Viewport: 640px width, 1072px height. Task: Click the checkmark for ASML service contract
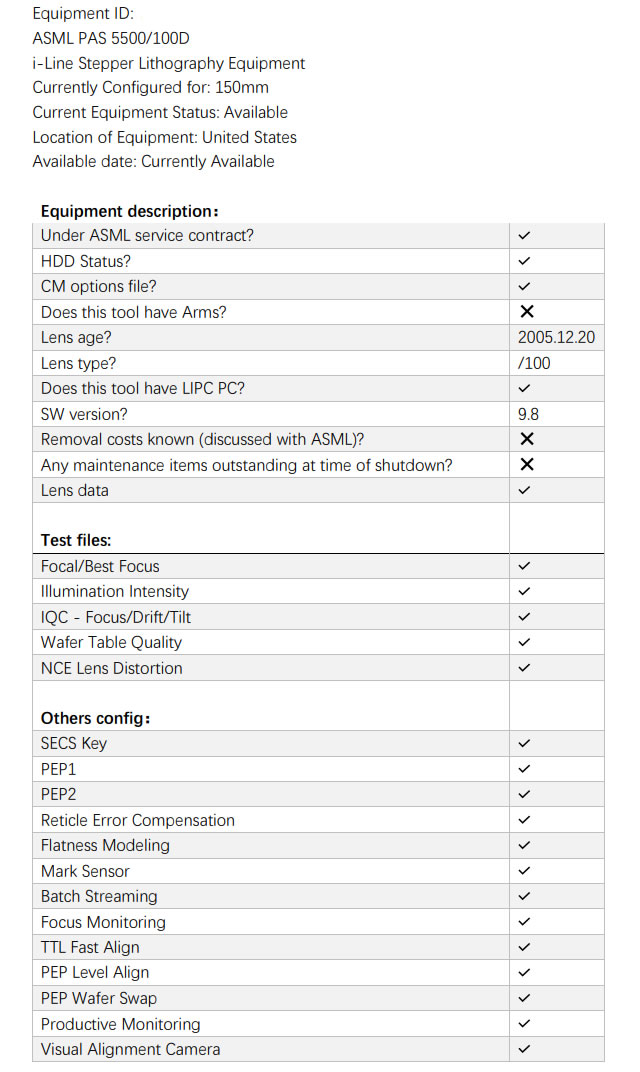pyautogui.click(x=524, y=236)
